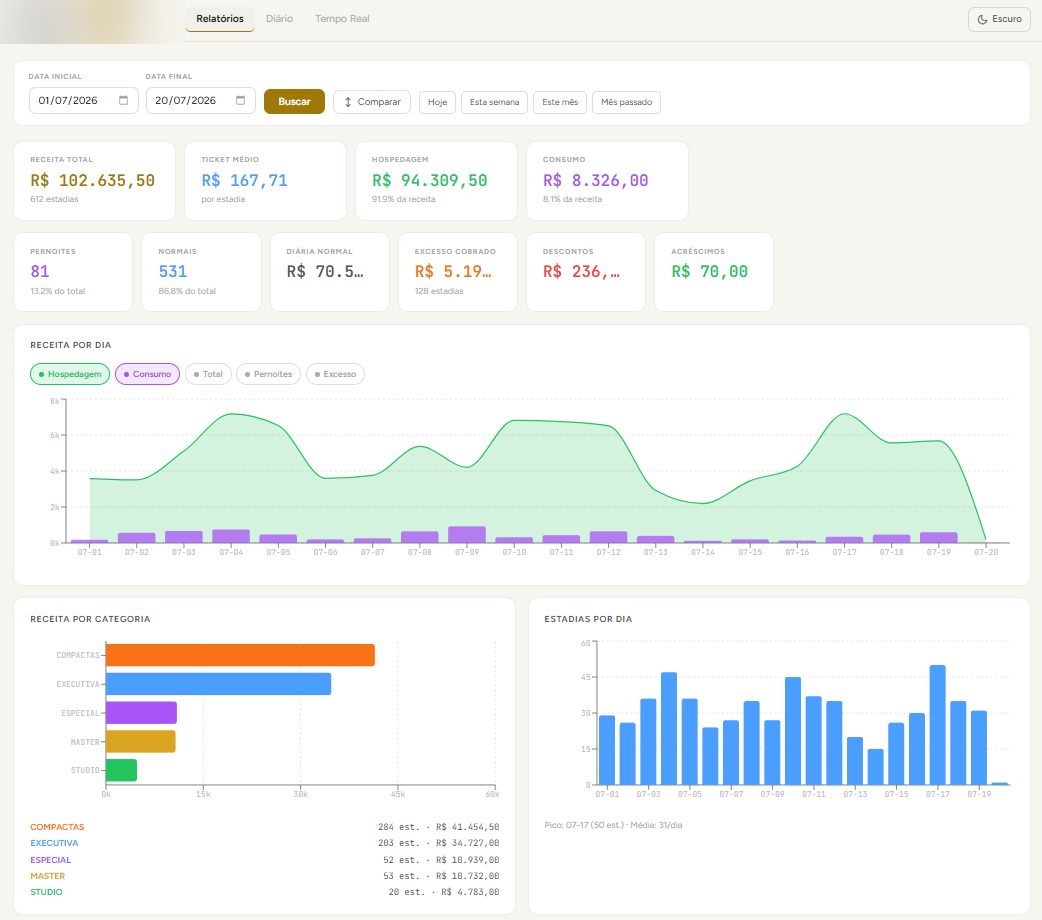Click the Normais count 531
The height and width of the screenshot is (920, 1042).
point(173,271)
